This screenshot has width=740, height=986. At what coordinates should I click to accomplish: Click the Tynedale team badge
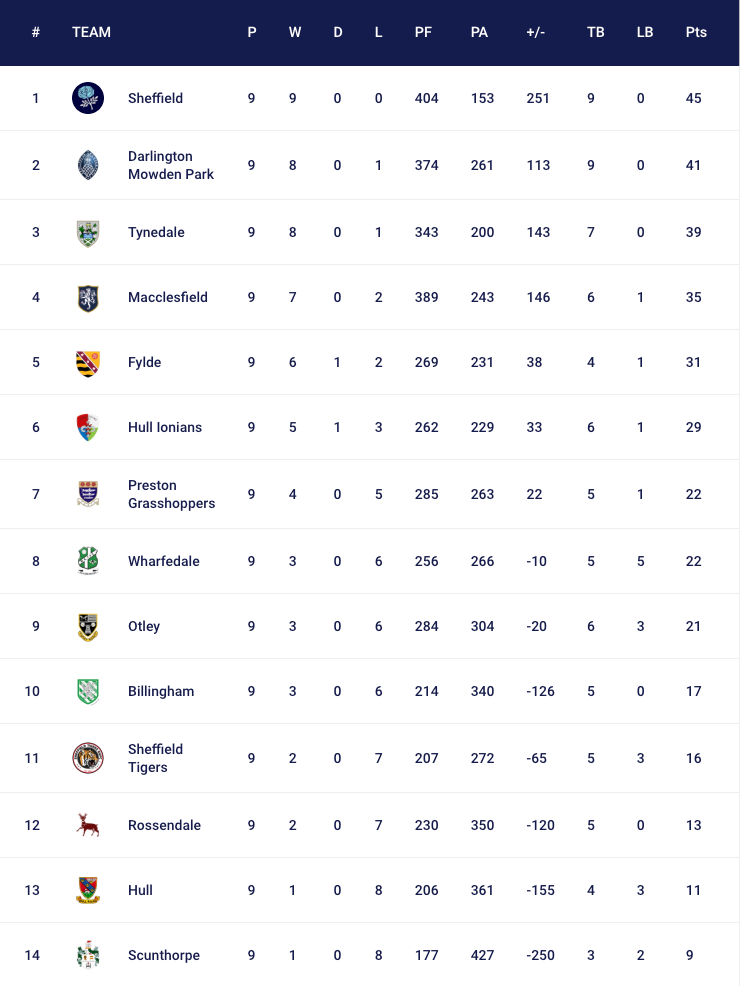pos(88,232)
